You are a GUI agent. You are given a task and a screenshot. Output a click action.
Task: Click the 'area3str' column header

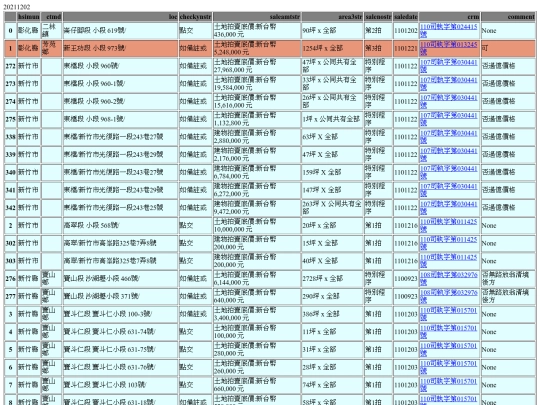[332, 17]
